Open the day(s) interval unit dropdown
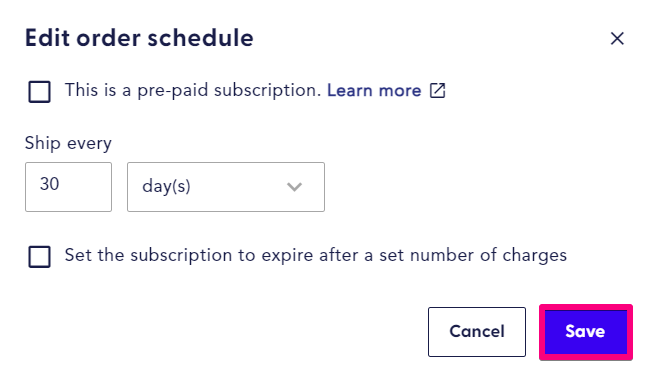This screenshot has height=376, width=652. 226,187
